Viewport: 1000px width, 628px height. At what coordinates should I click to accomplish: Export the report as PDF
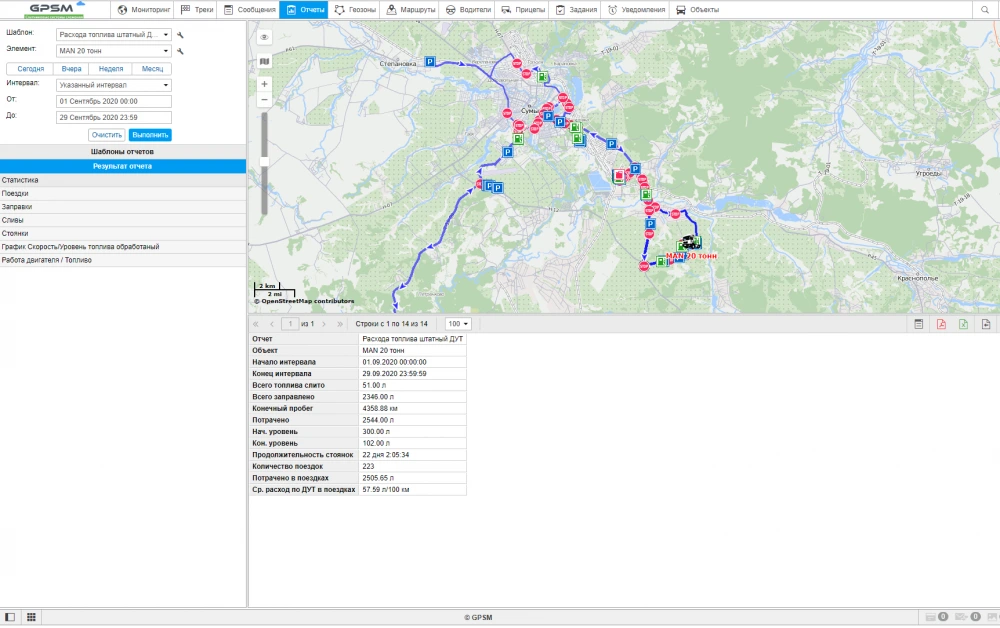[x=941, y=323]
